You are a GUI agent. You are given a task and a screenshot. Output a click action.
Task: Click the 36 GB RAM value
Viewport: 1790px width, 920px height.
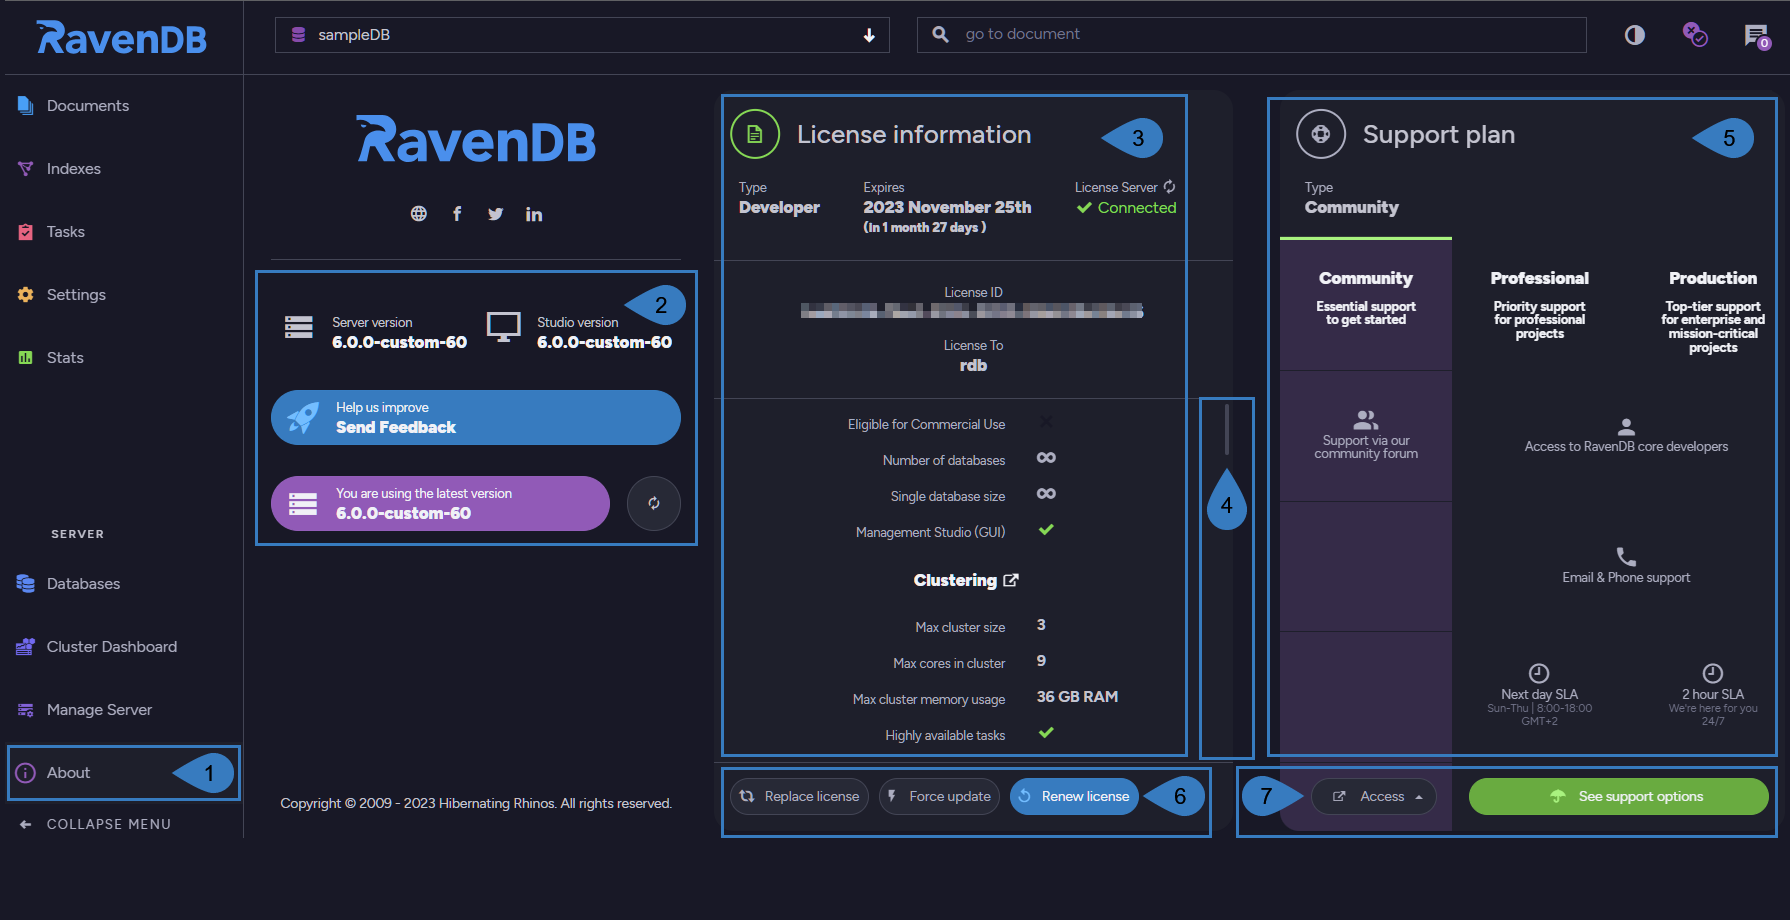[1077, 697]
